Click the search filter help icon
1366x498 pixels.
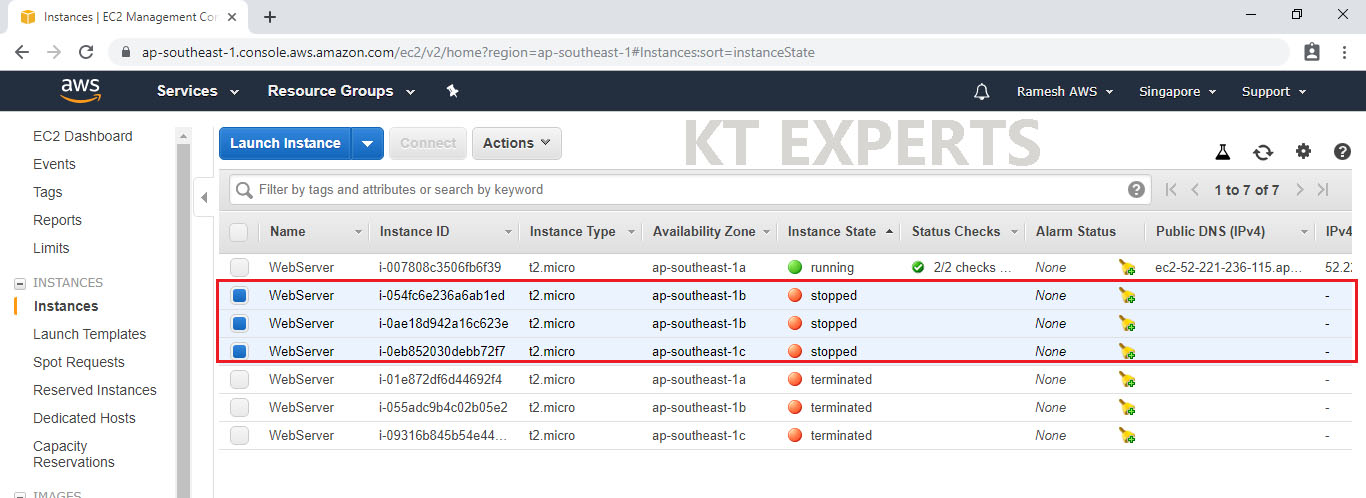tap(1136, 190)
